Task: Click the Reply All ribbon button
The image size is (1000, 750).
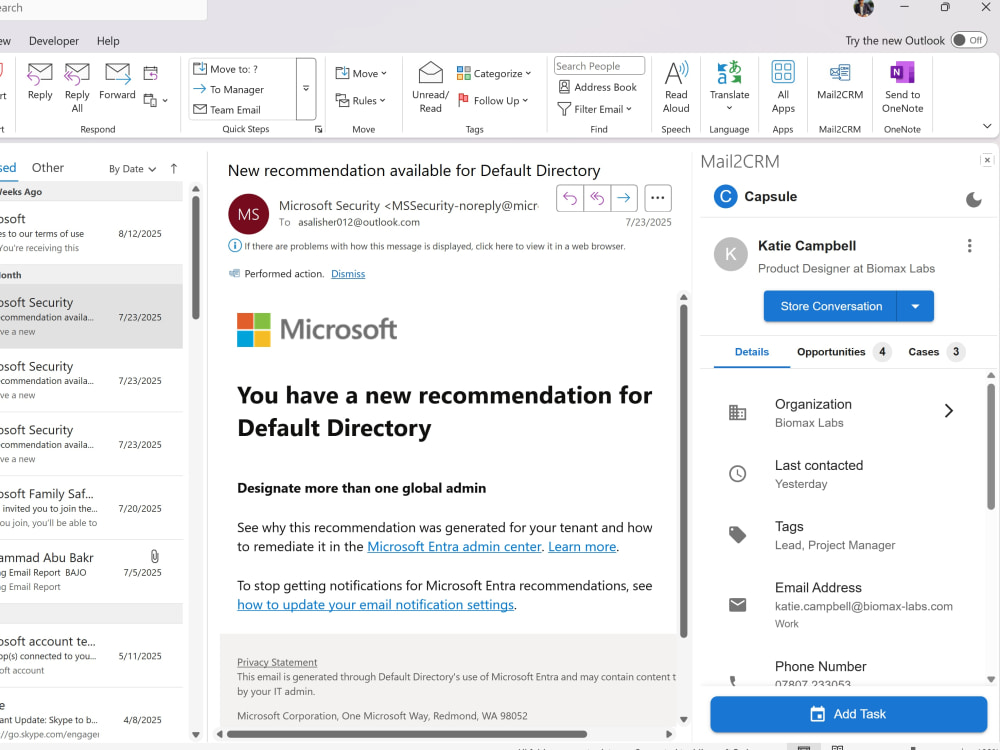Action: [77, 87]
